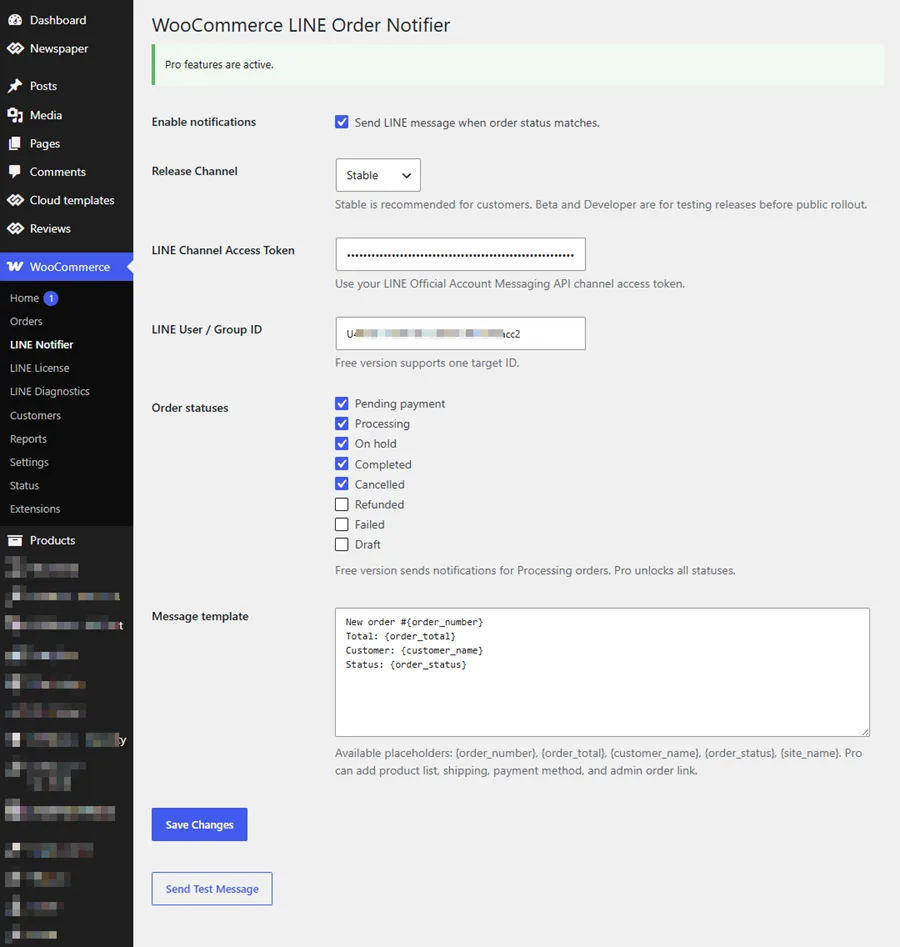The height and width of the screenshot is (947, 900).
Task: Click the 'Message template' label
Action: tap(200, 616)
